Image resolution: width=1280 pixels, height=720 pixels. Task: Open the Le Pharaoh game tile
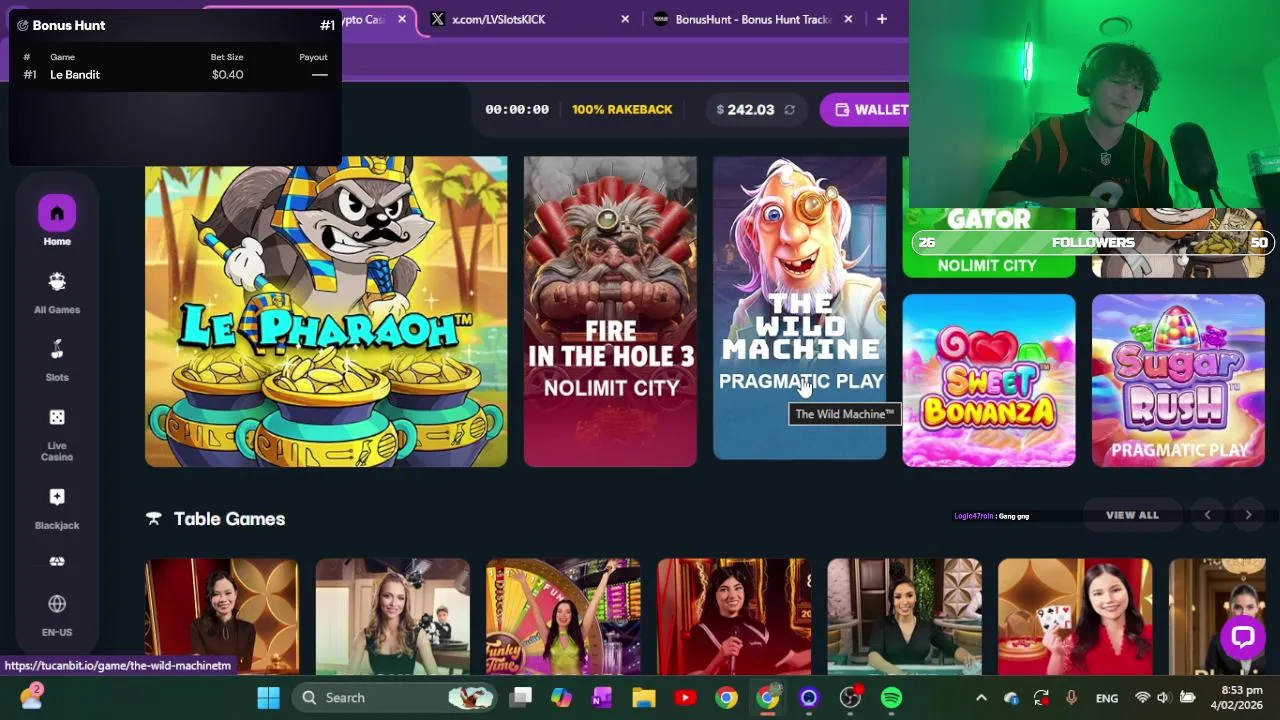click(326, 311)
